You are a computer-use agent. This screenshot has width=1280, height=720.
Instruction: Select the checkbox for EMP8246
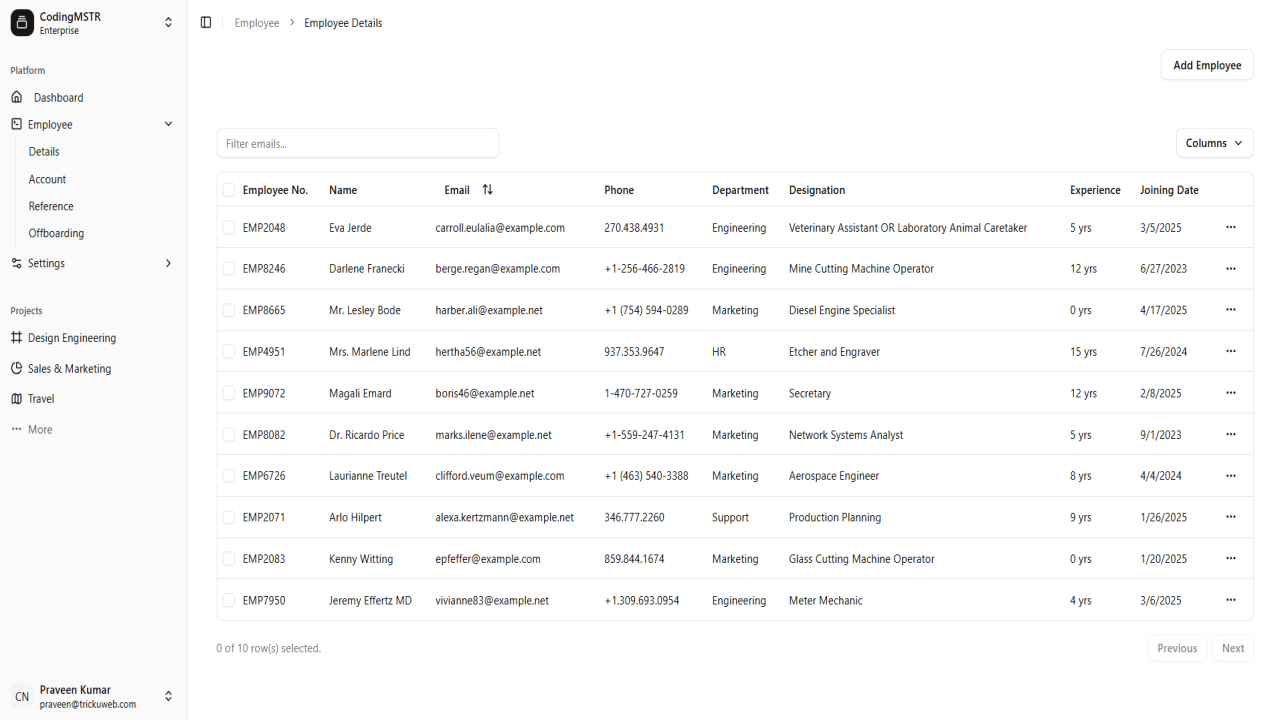(x=229, y=269)
